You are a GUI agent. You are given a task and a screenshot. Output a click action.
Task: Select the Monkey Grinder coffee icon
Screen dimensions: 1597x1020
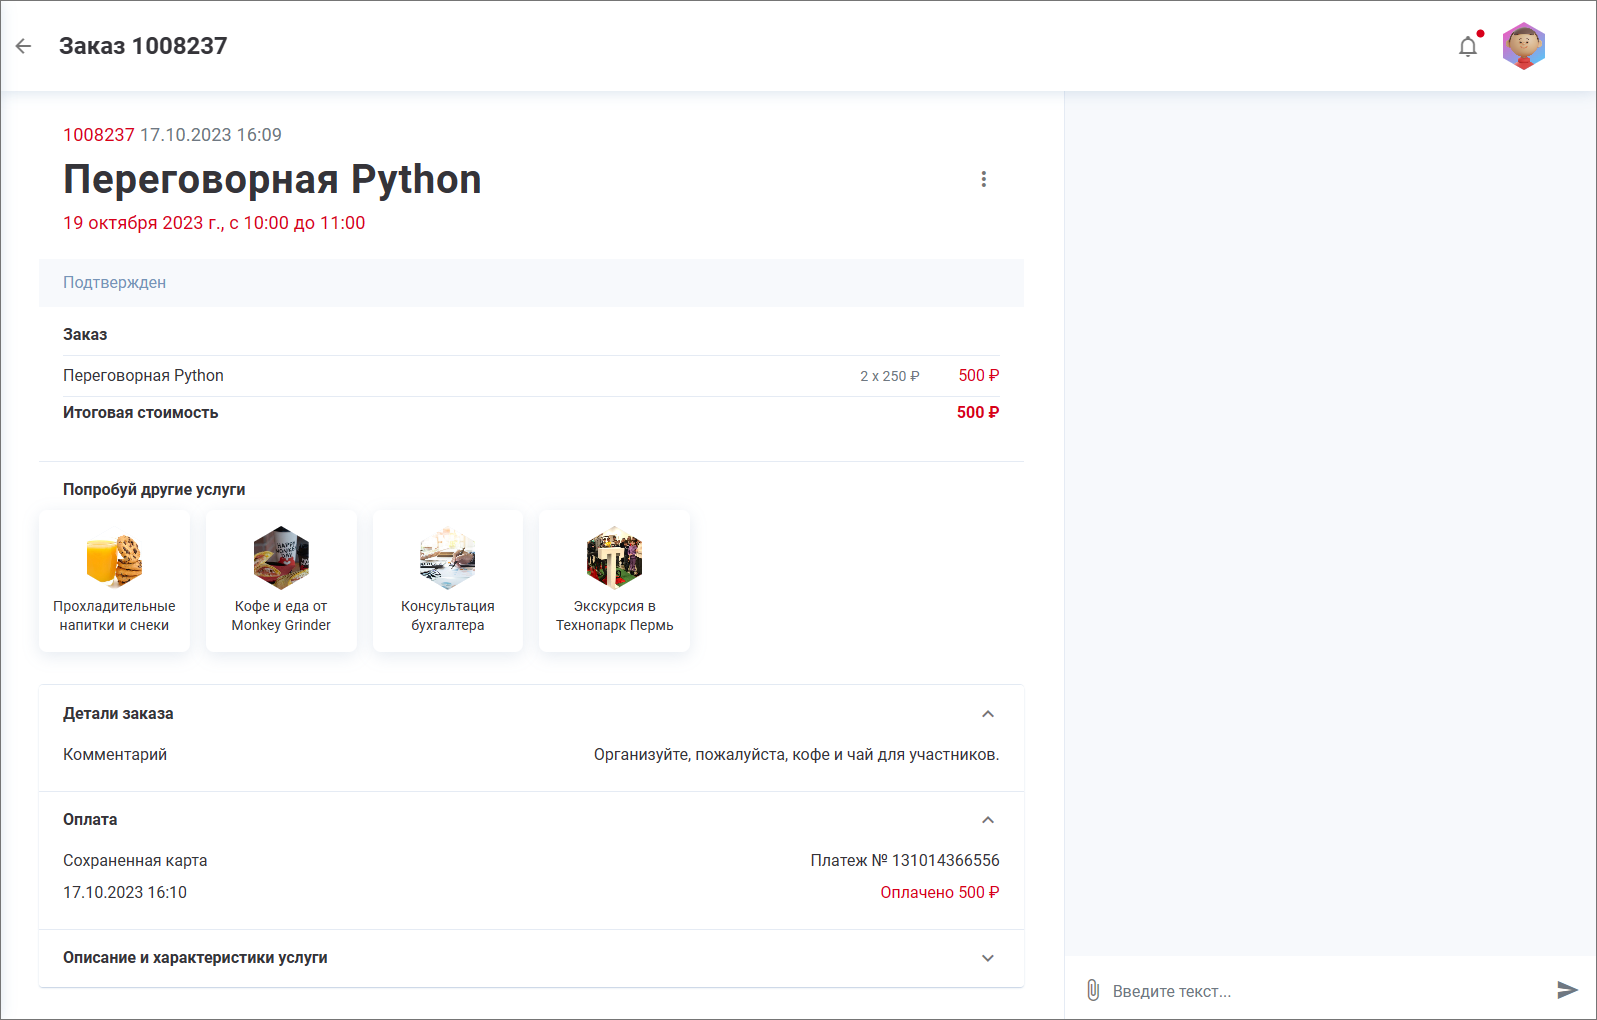281,558
